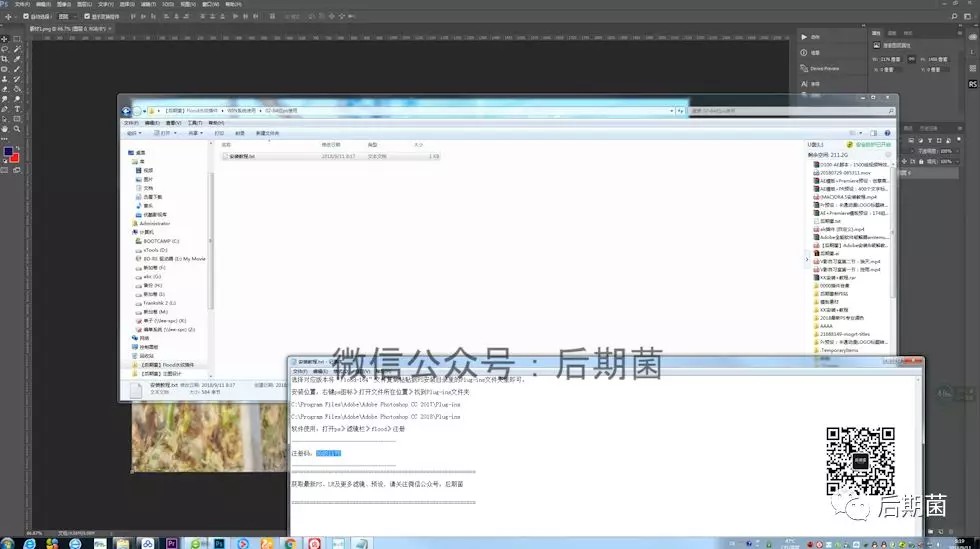The width and height of the screenshot is (980, 549).
Task: Select 安装教程.txt file in Explorer
Action: [x=331, y=156]
